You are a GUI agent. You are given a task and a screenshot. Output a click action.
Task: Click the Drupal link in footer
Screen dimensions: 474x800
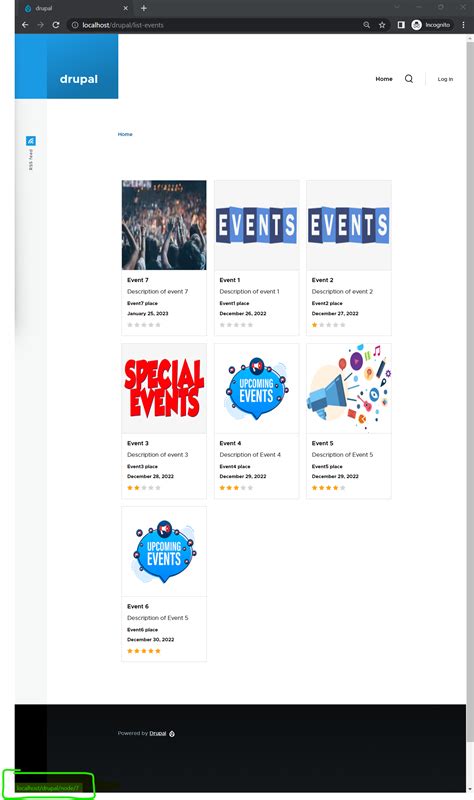pos(158,733)
